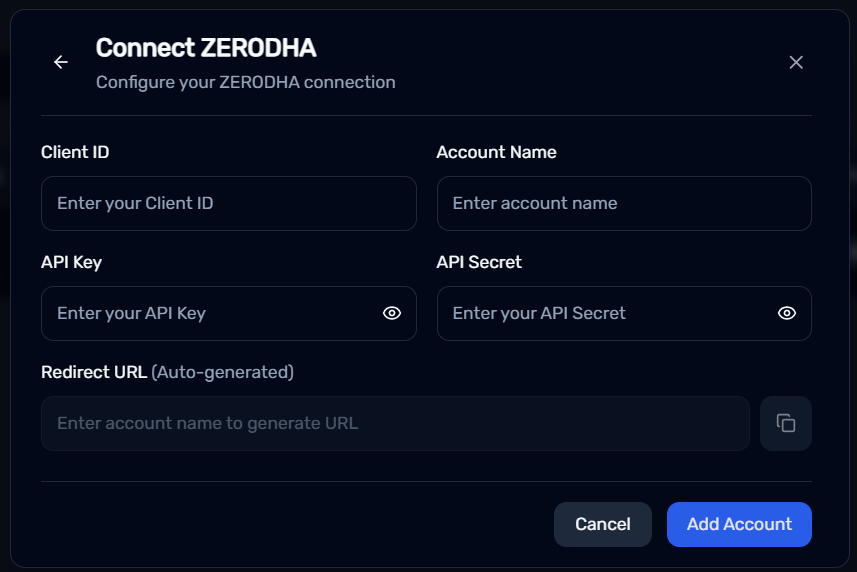Click the (Auto-generated) hint text

point(222,373)
